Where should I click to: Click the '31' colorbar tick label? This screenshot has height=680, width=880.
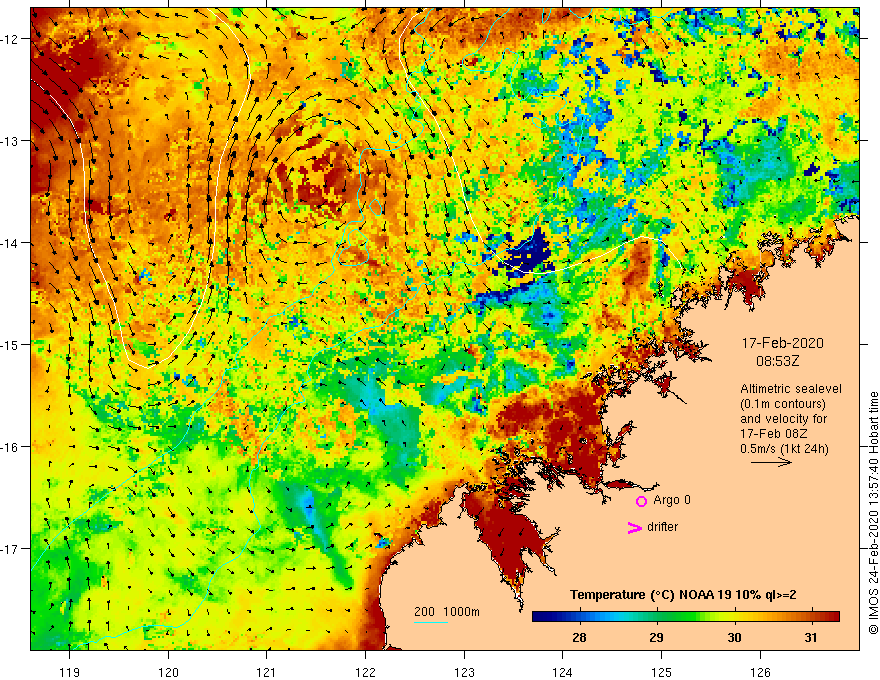(x=810, y=637)
